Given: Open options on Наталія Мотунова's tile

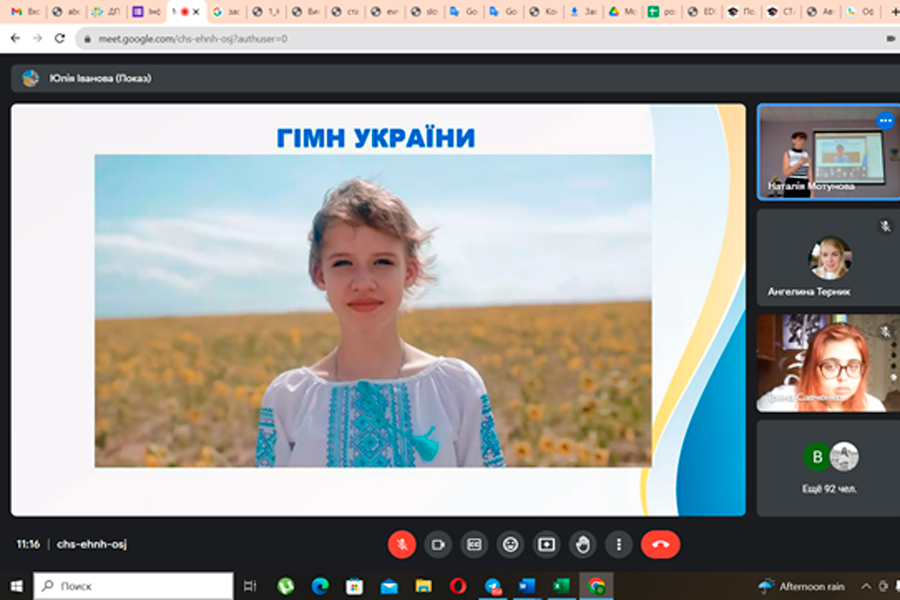Looking at the screenshot, I should click(x=885, y=121).
